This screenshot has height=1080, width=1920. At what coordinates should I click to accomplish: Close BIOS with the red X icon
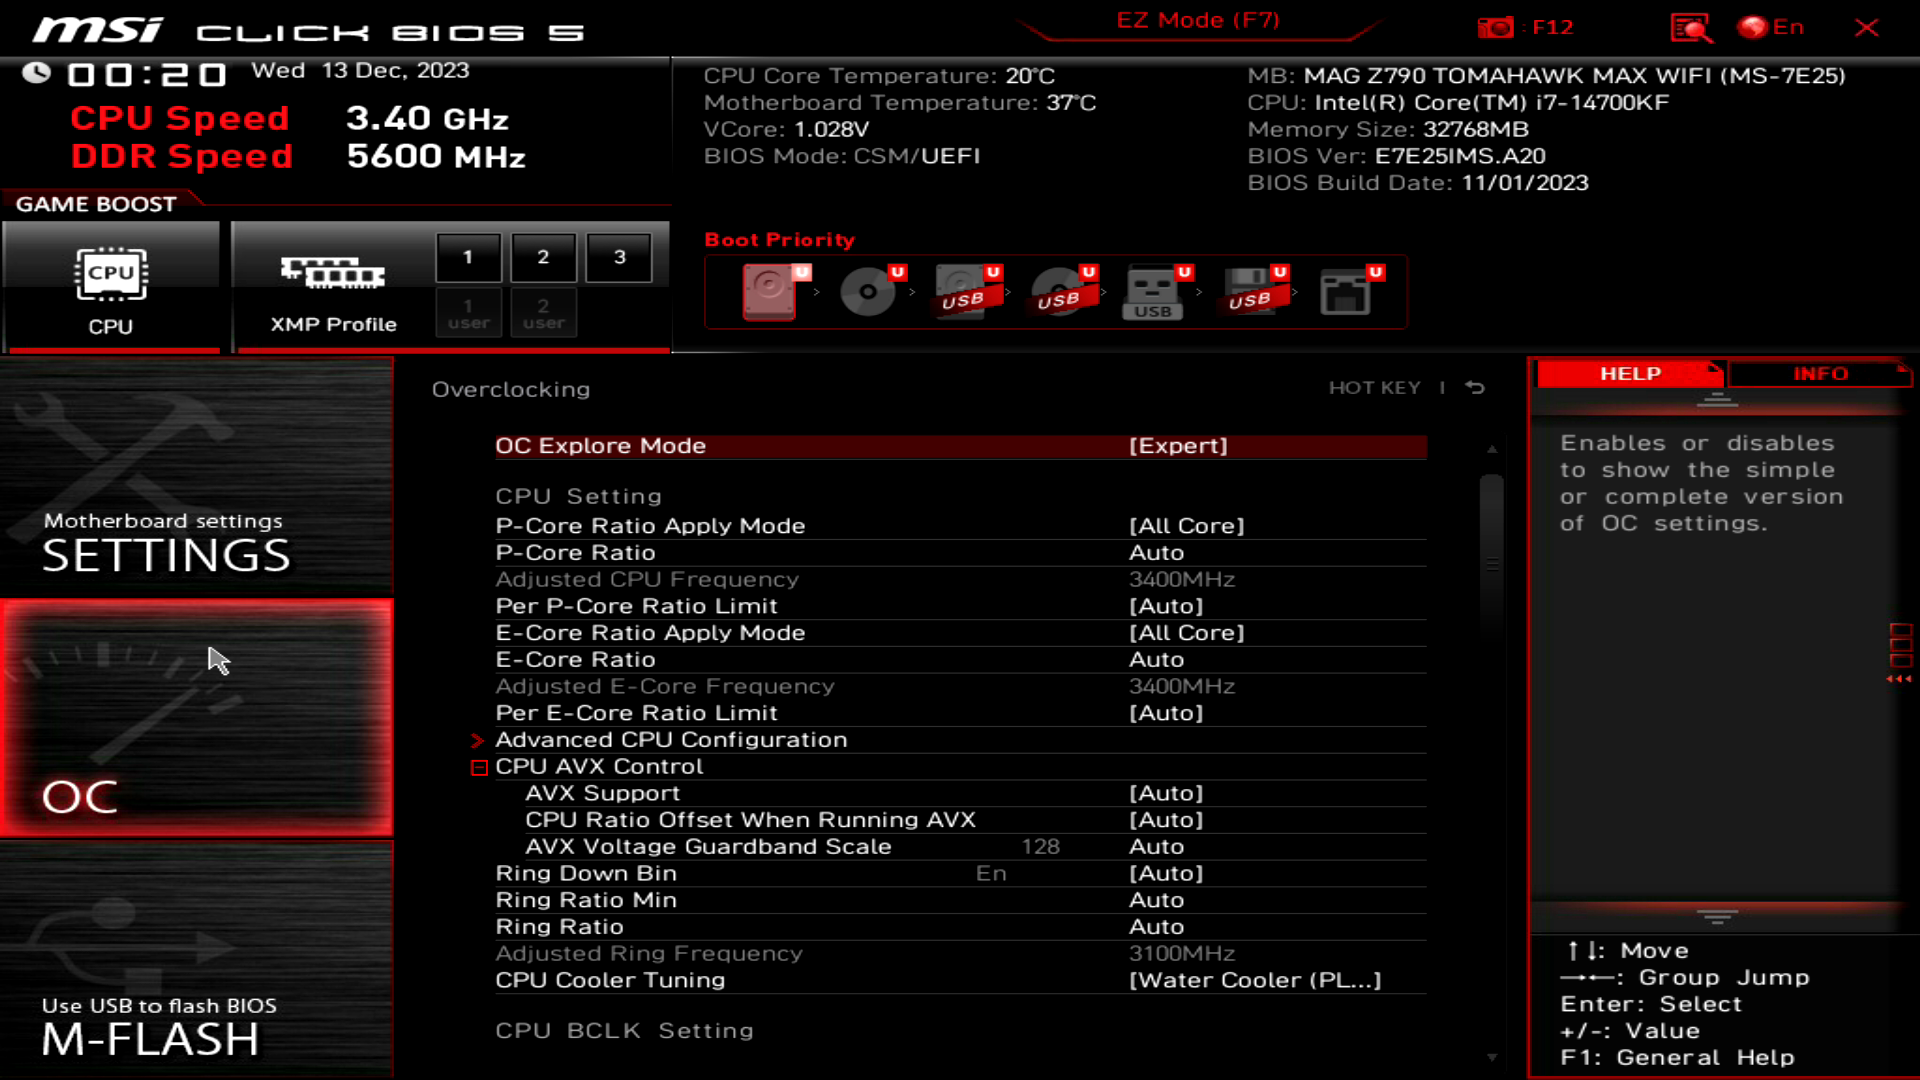[x=1866, y=27]
